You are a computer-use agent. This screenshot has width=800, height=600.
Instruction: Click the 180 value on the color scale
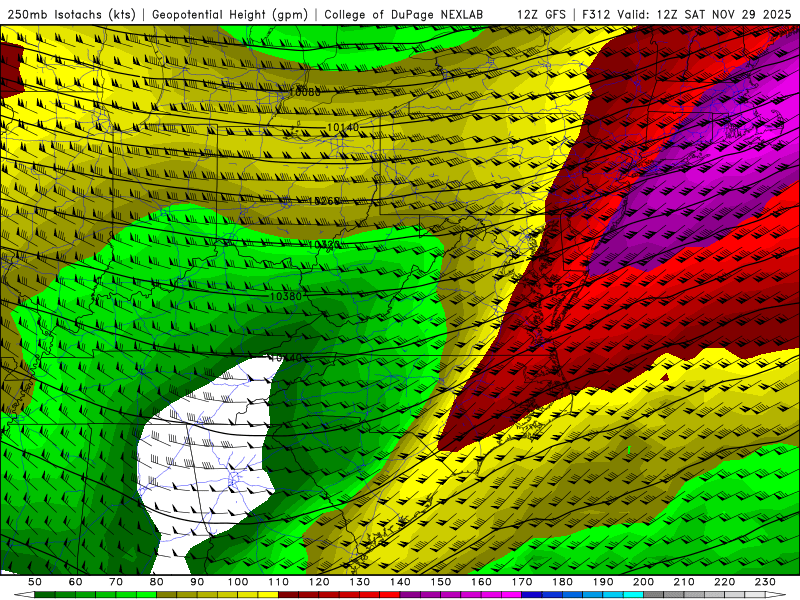[x=563, y=582]
